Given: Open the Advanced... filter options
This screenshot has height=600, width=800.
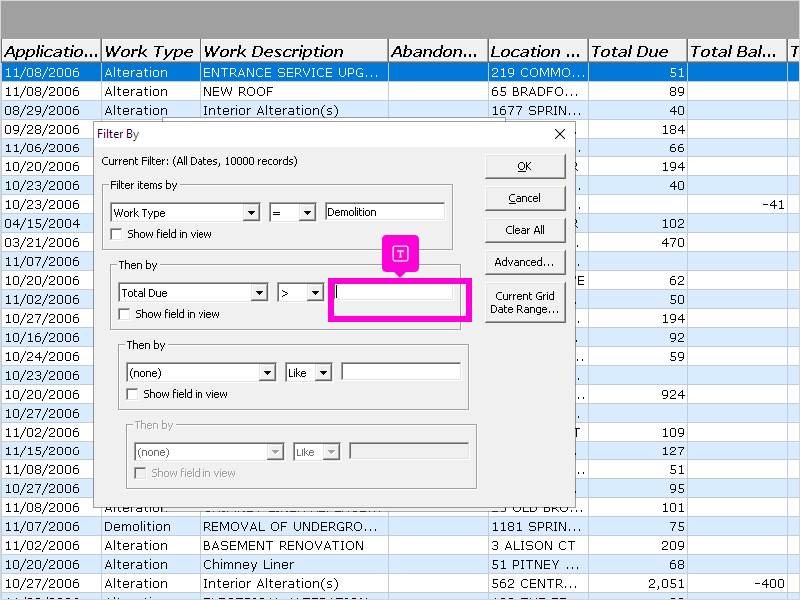Looking at the screenshot, I should (525, 262).
